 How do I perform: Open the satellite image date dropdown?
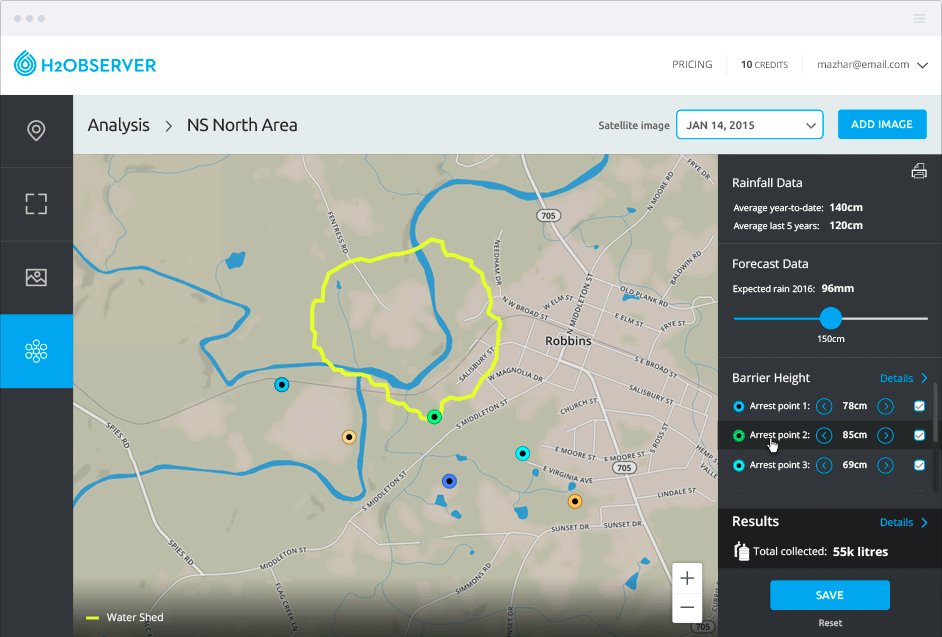750,125
